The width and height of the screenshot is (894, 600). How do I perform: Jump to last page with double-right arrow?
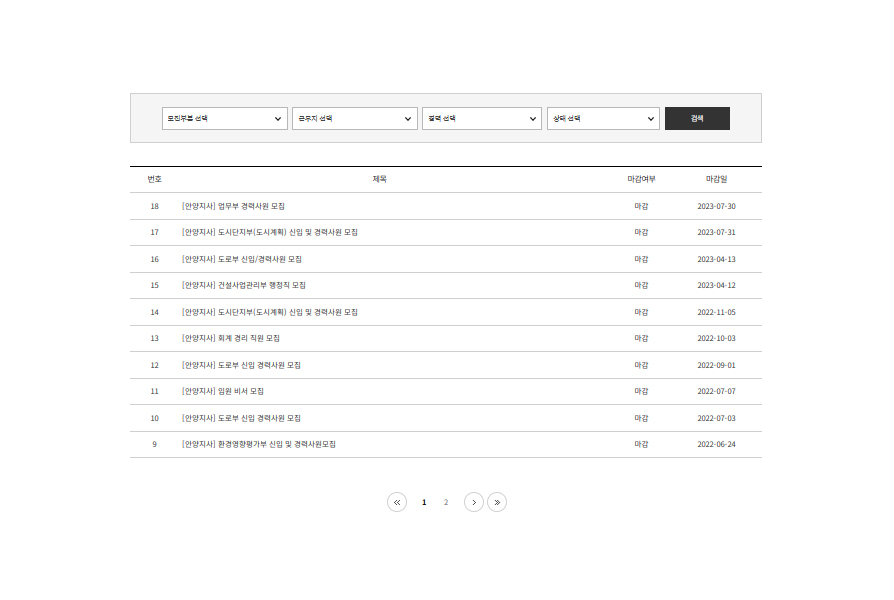(497, 502)
